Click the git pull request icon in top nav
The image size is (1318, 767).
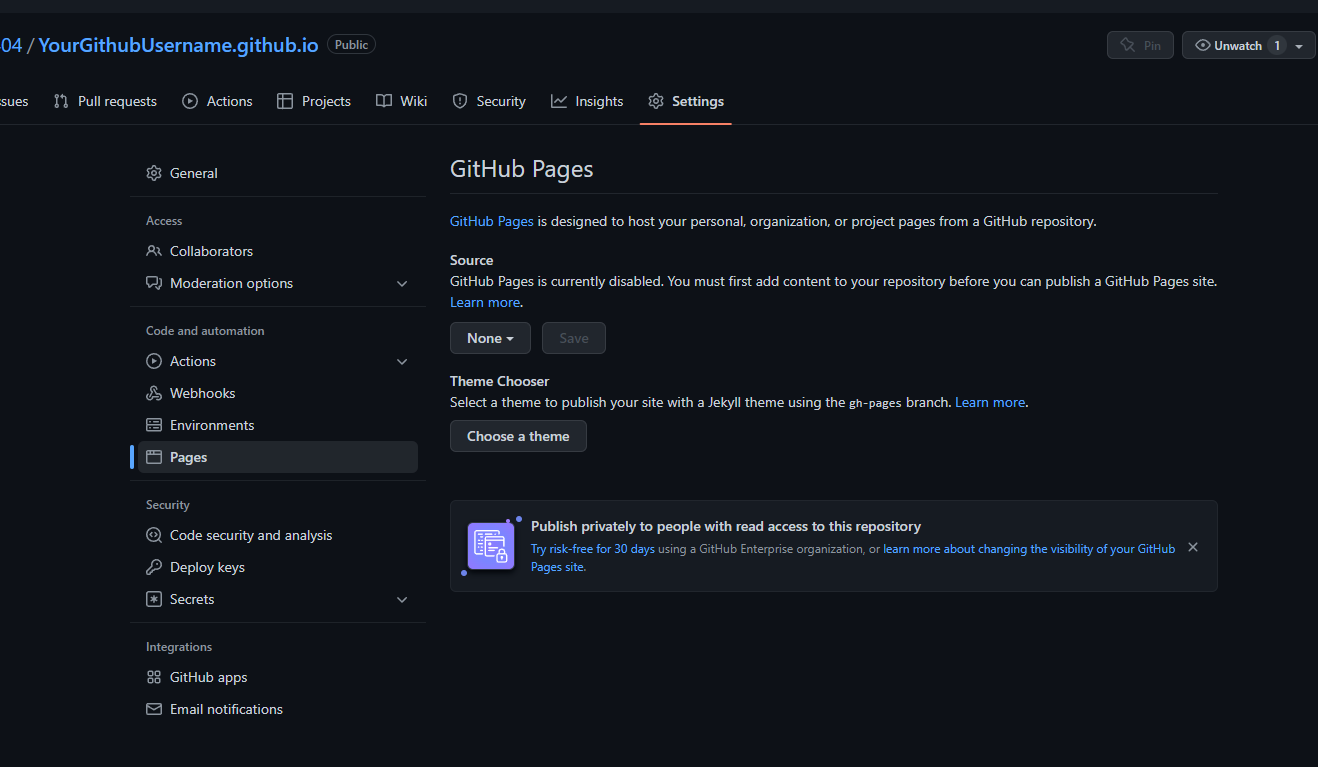click(x=61, y=101)
